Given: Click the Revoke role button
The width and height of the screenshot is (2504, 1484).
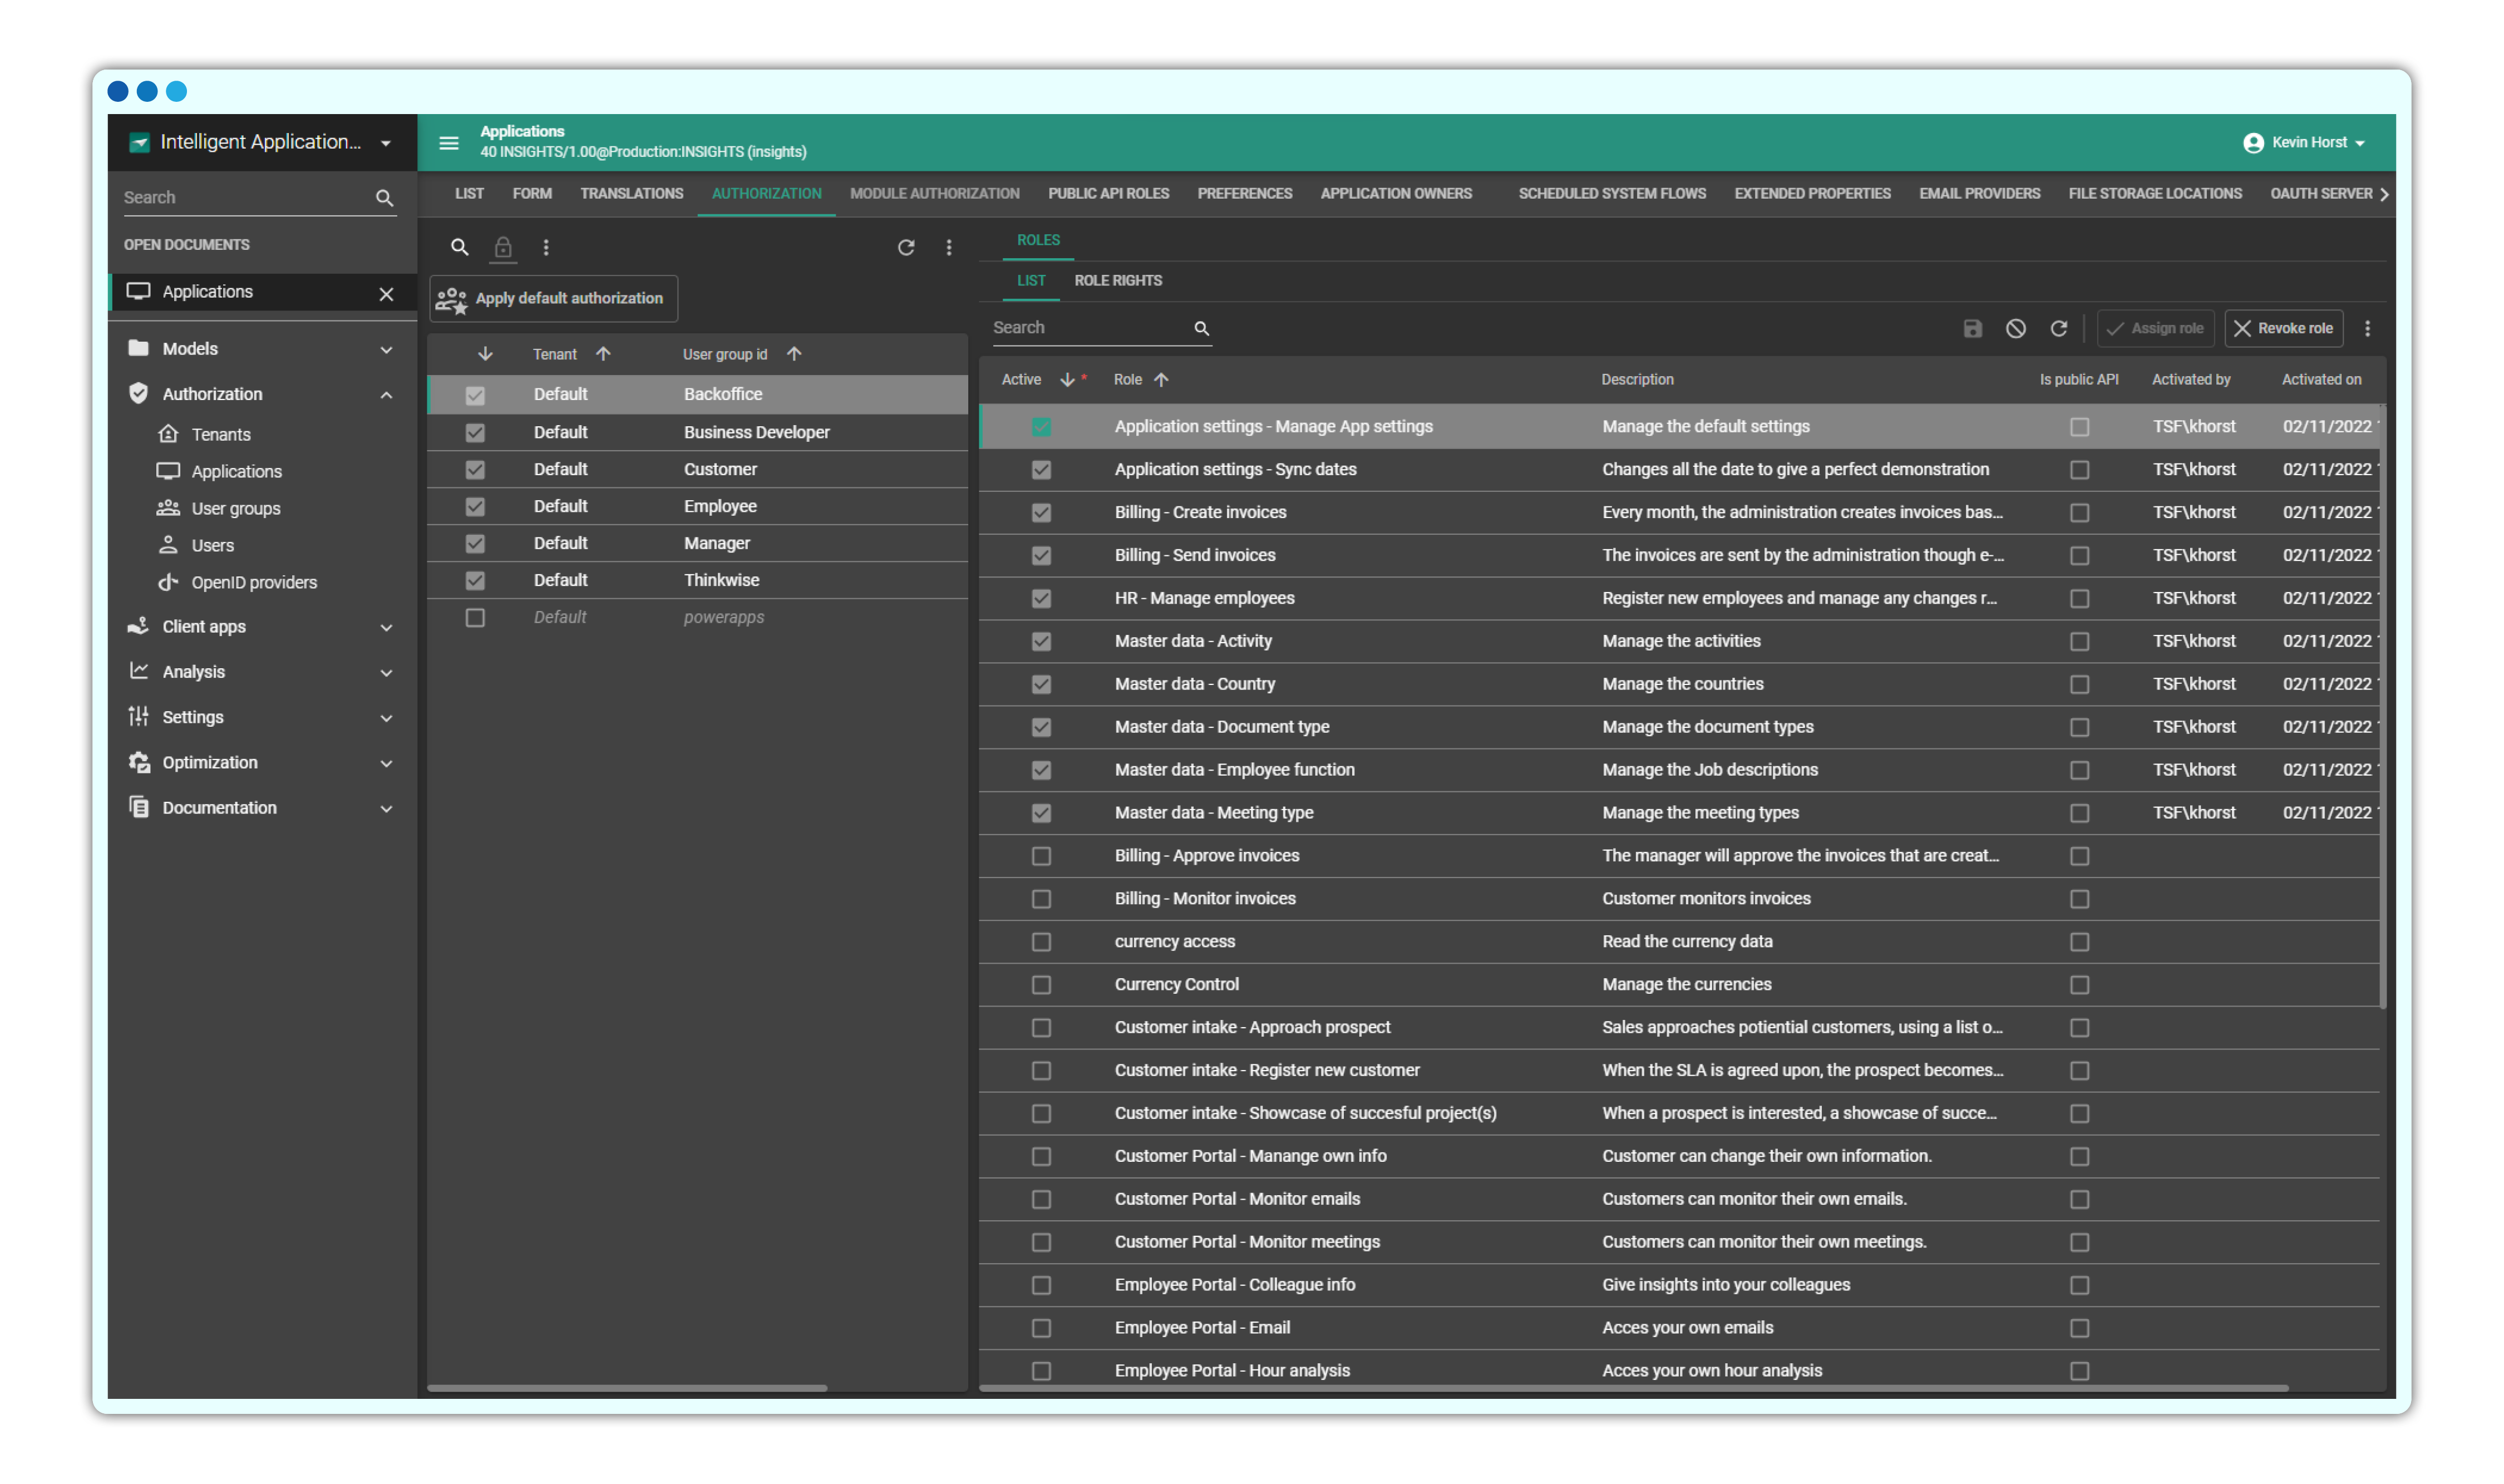Looking at the screenshot, I should [2284, 328].
